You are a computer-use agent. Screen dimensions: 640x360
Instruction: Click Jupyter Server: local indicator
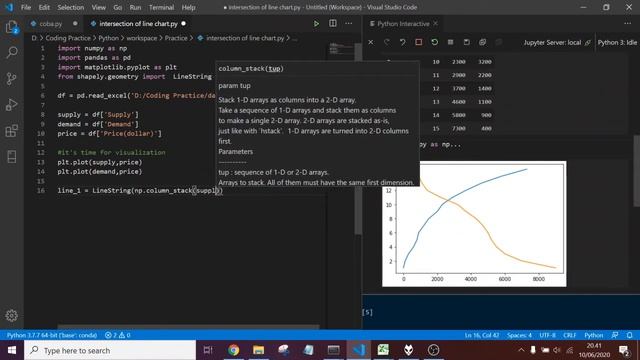(x=557, y=42)
